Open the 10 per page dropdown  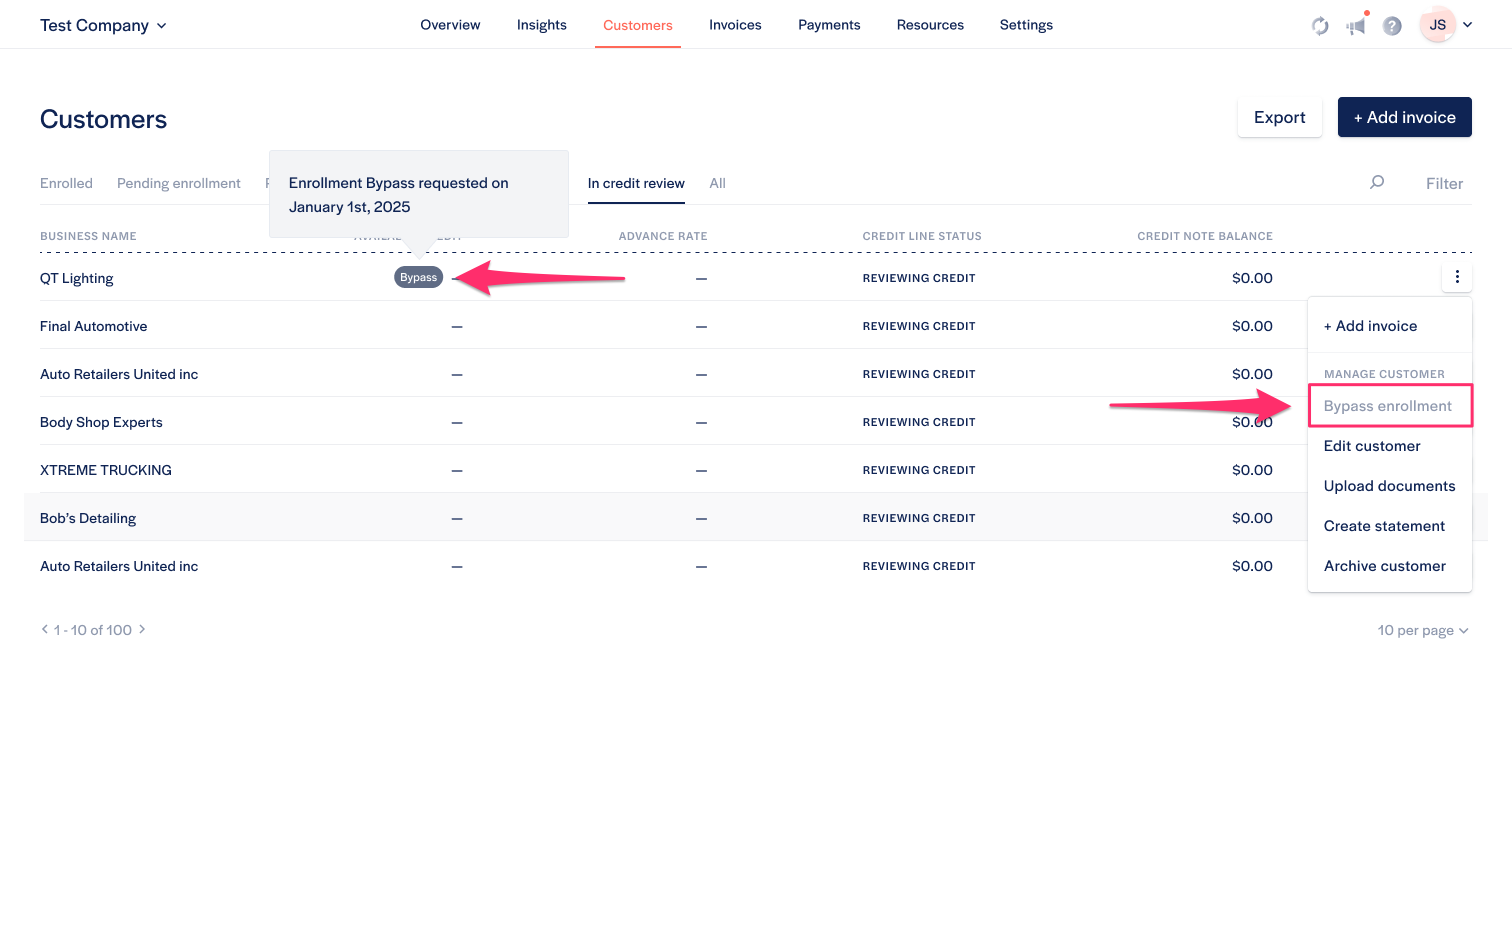[x=1422, y=630]
